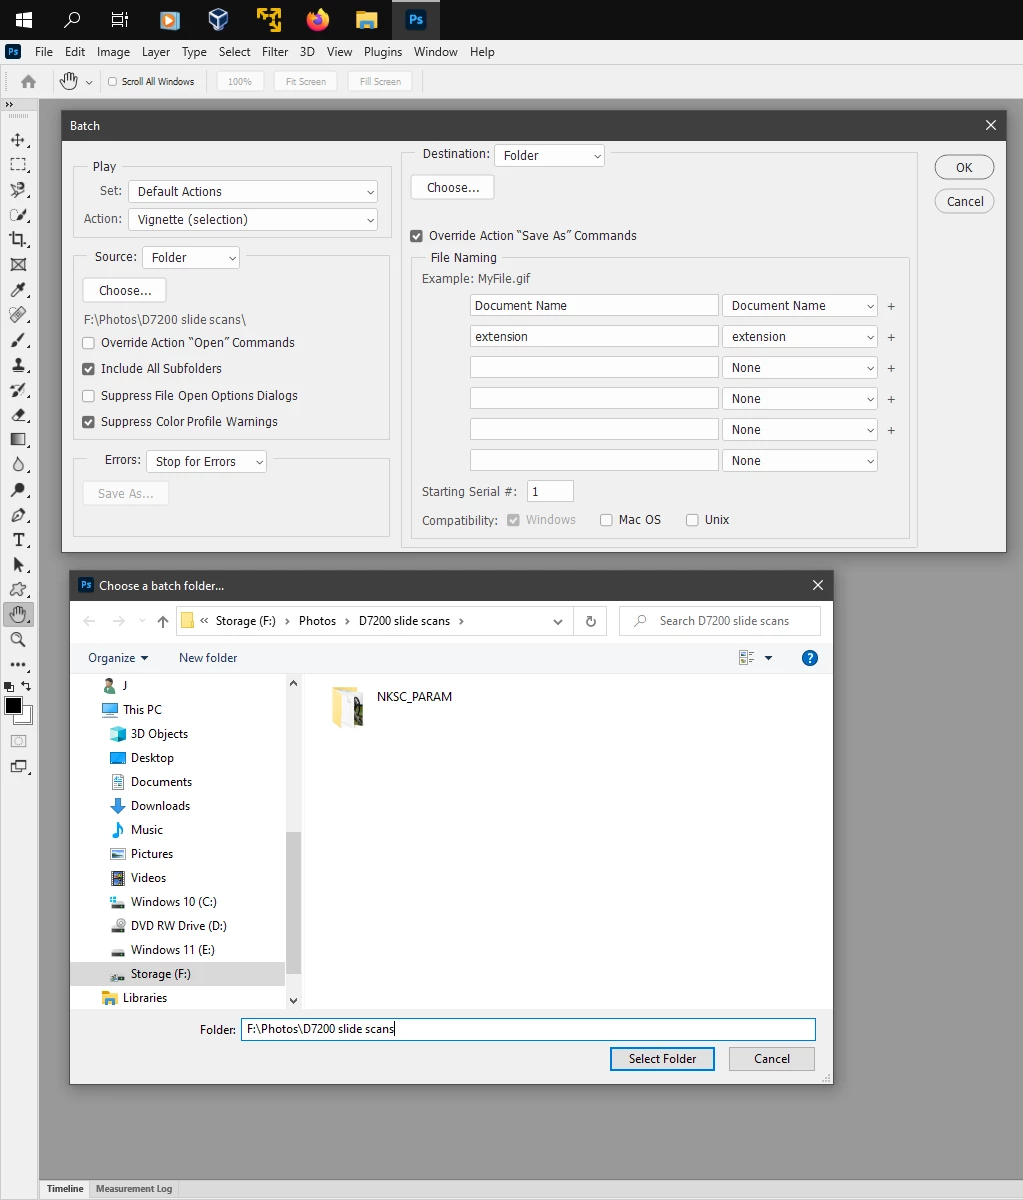
Task: Swap foreground and background colors
Action: [26, 686]
